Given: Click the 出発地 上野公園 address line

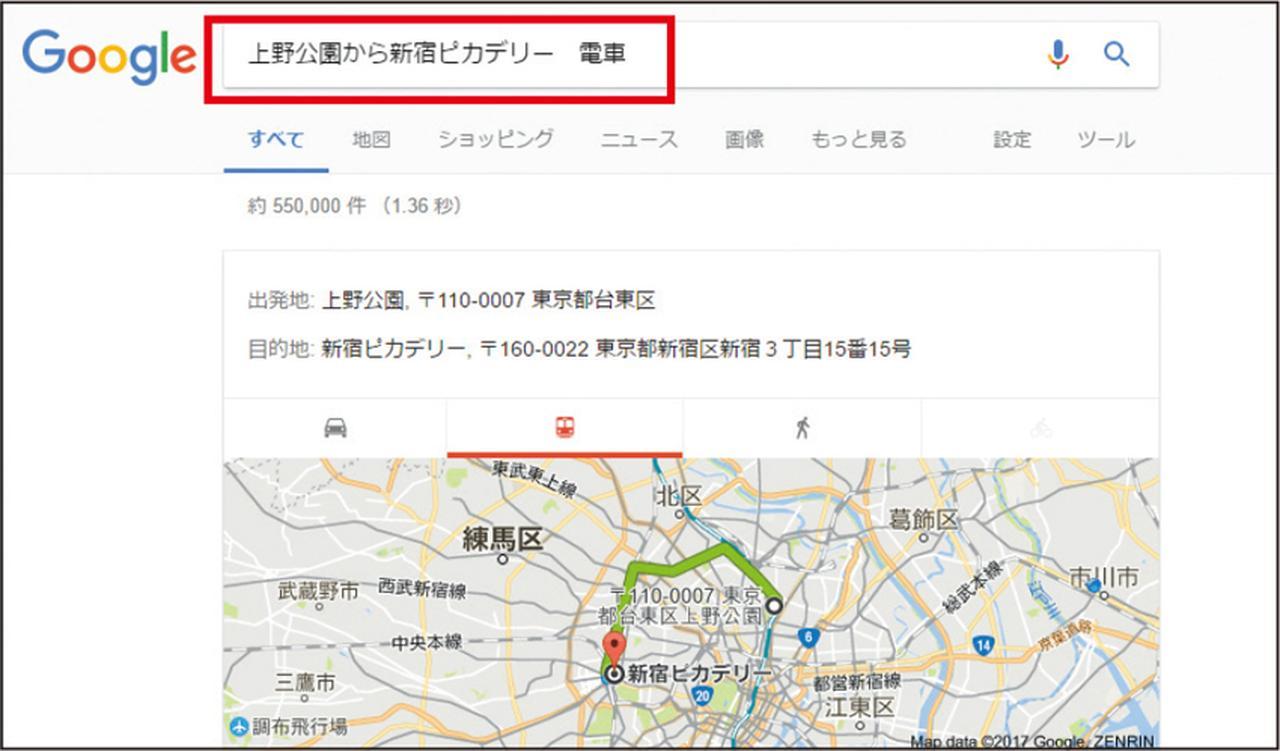Looking at the screenshot, I should (451, 300).
